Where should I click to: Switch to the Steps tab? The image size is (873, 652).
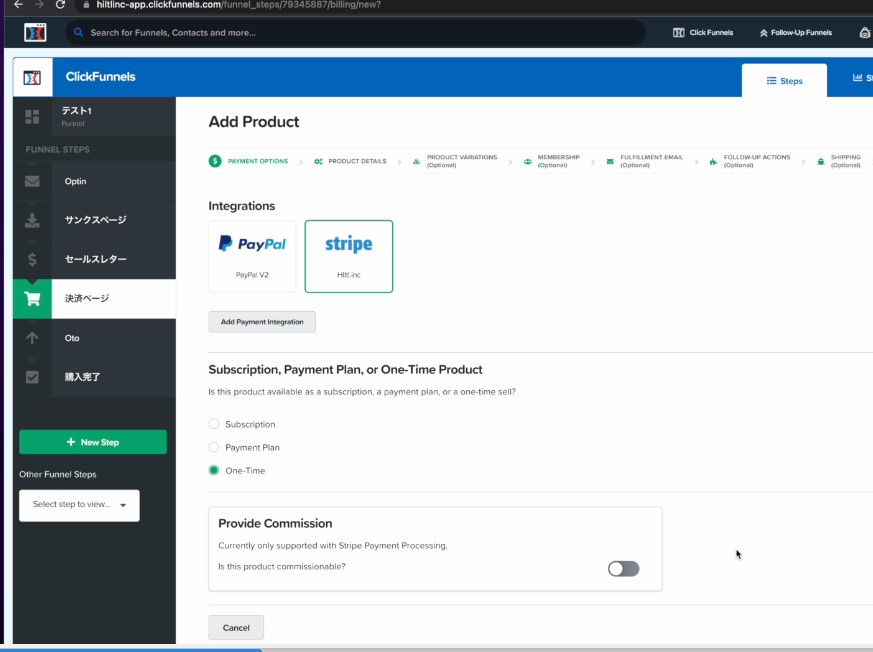point(784,81)
